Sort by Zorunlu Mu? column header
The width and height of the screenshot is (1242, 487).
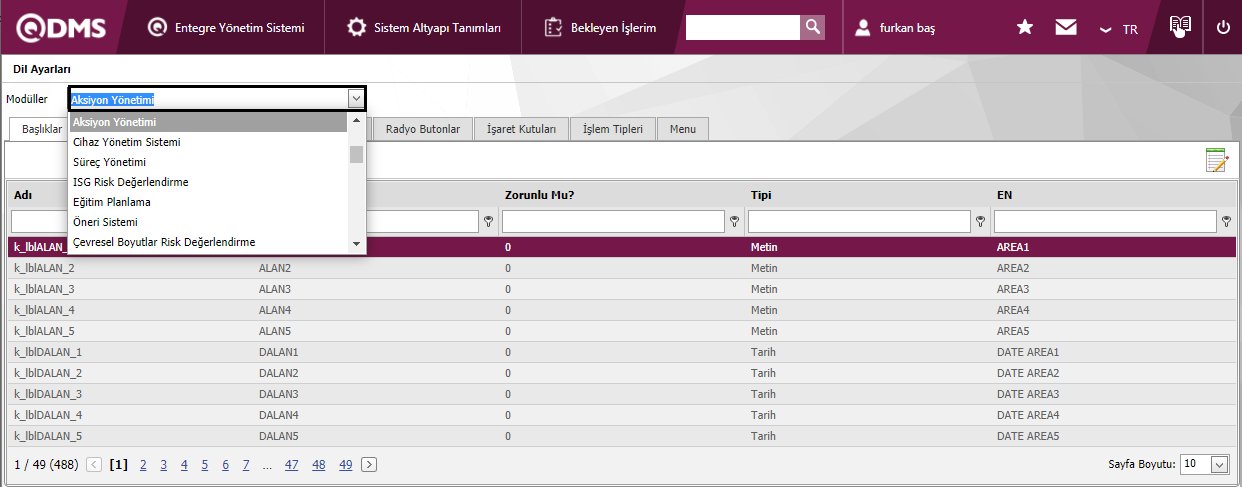click(539, 194)
